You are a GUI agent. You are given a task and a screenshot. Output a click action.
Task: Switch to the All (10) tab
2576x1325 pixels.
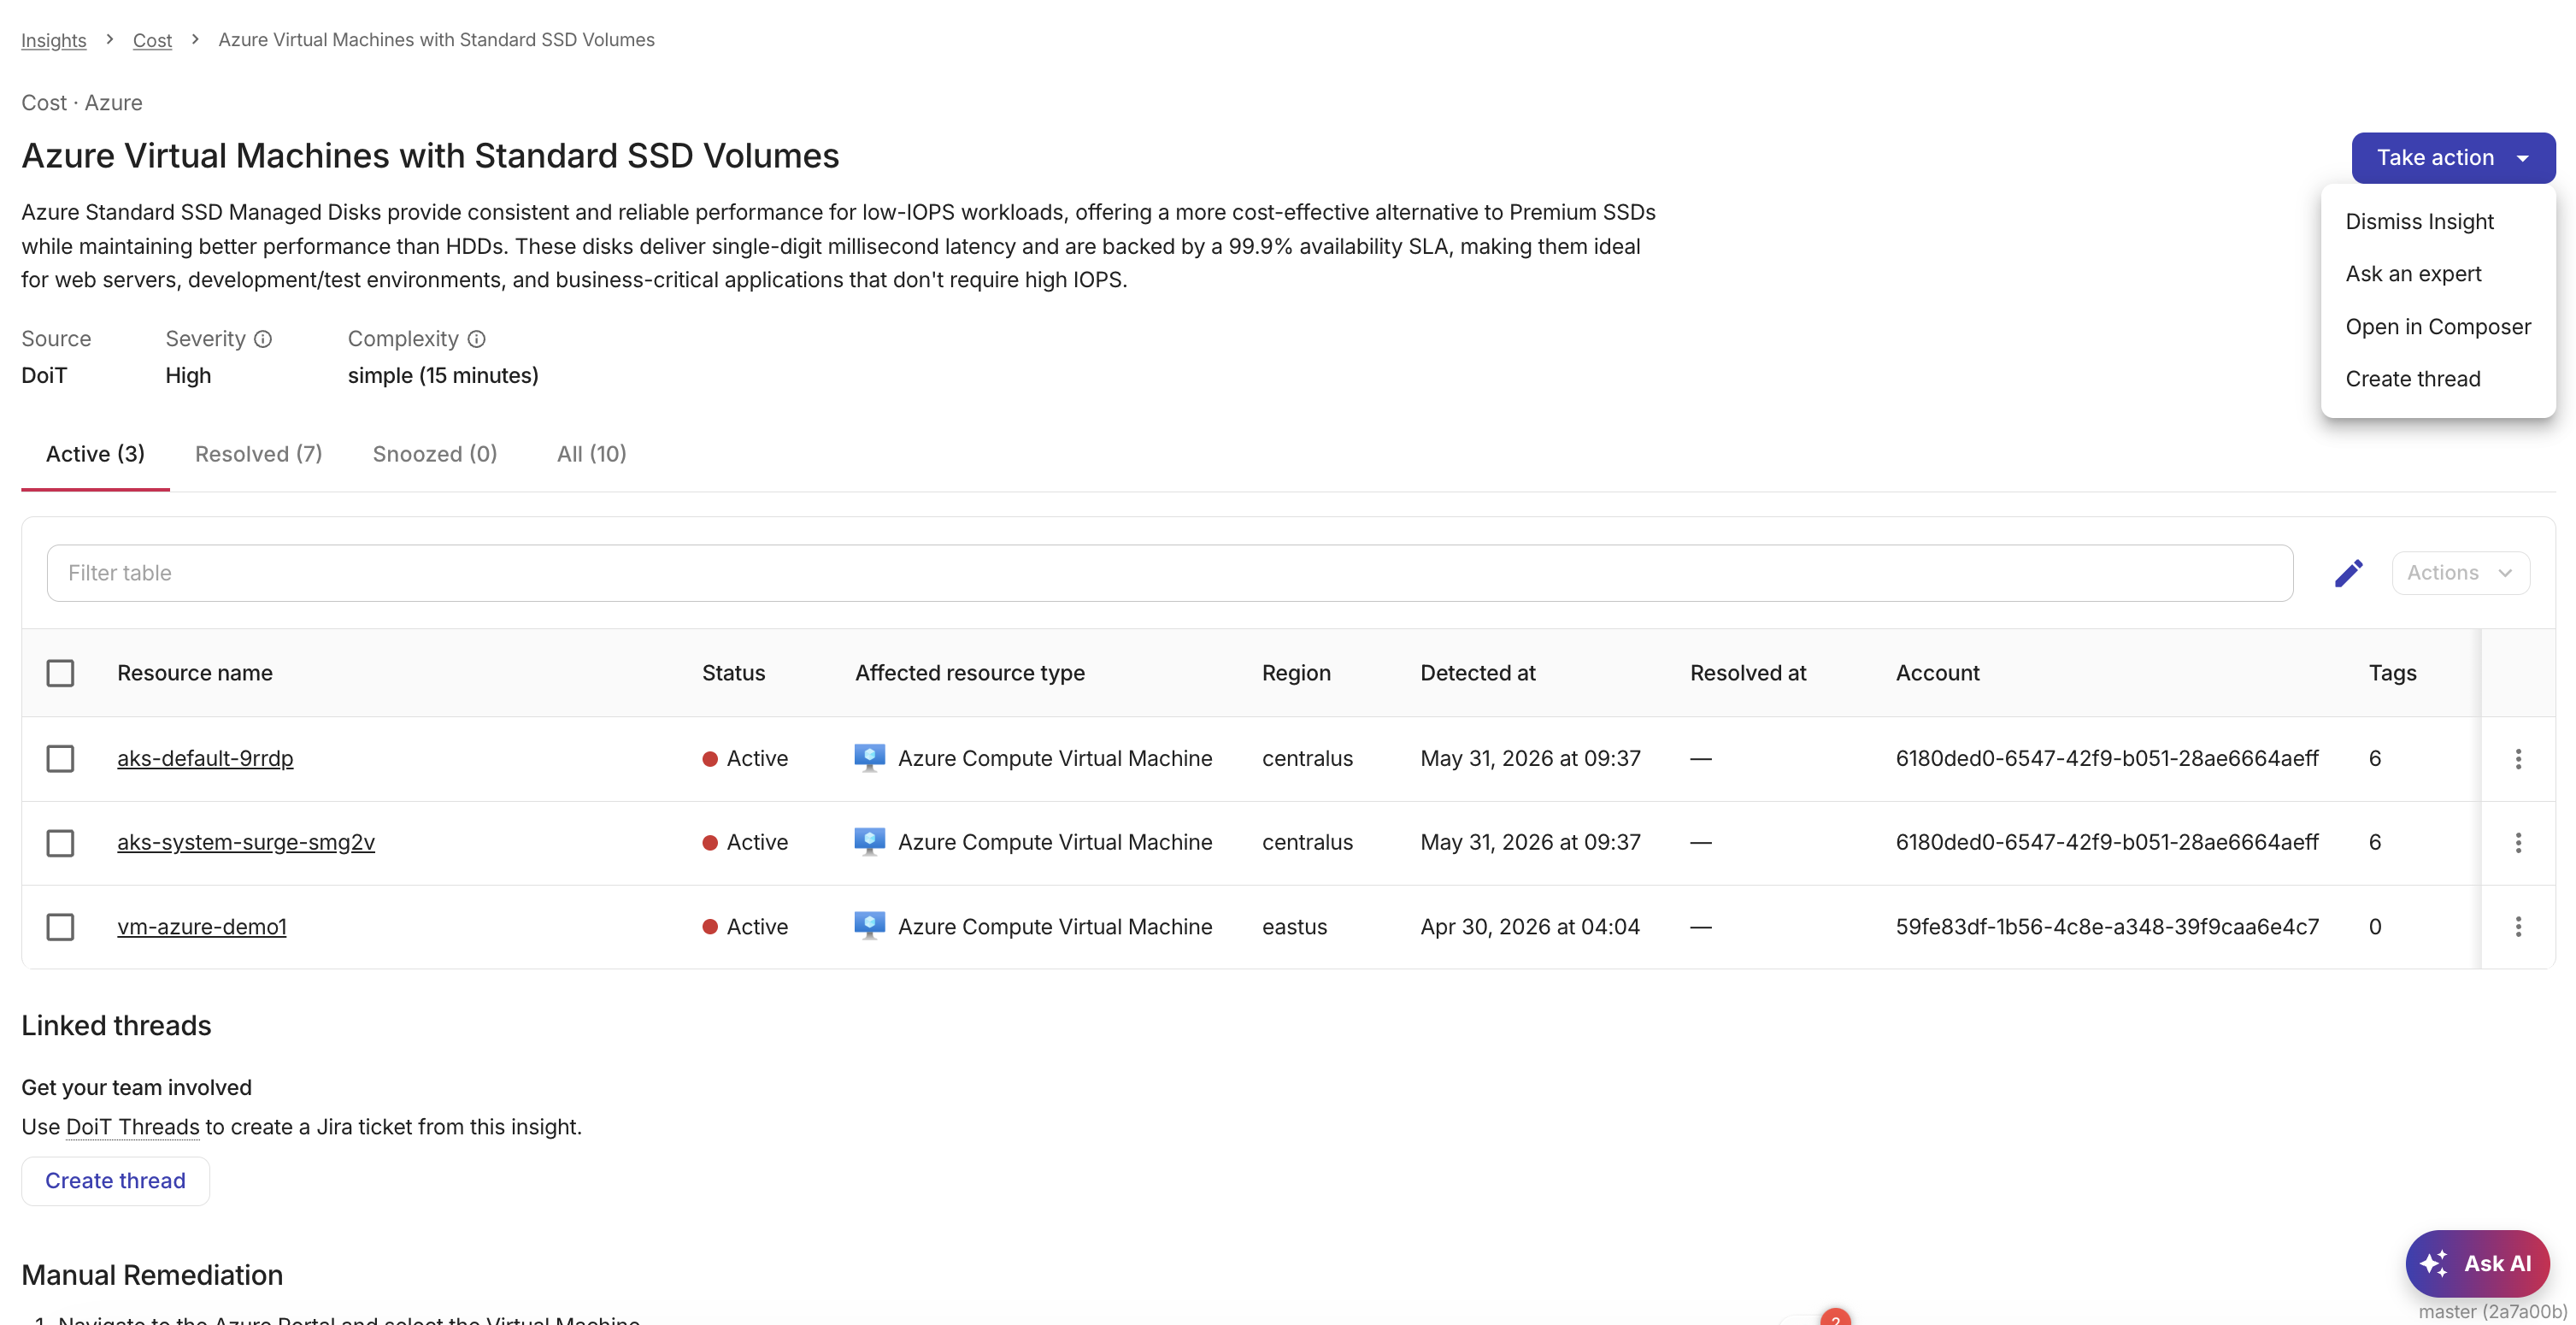tap(591, 454)
